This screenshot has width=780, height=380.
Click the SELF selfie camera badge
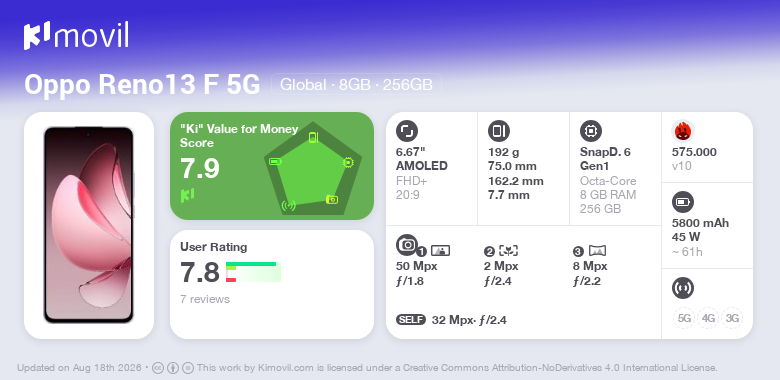[411, 320]
